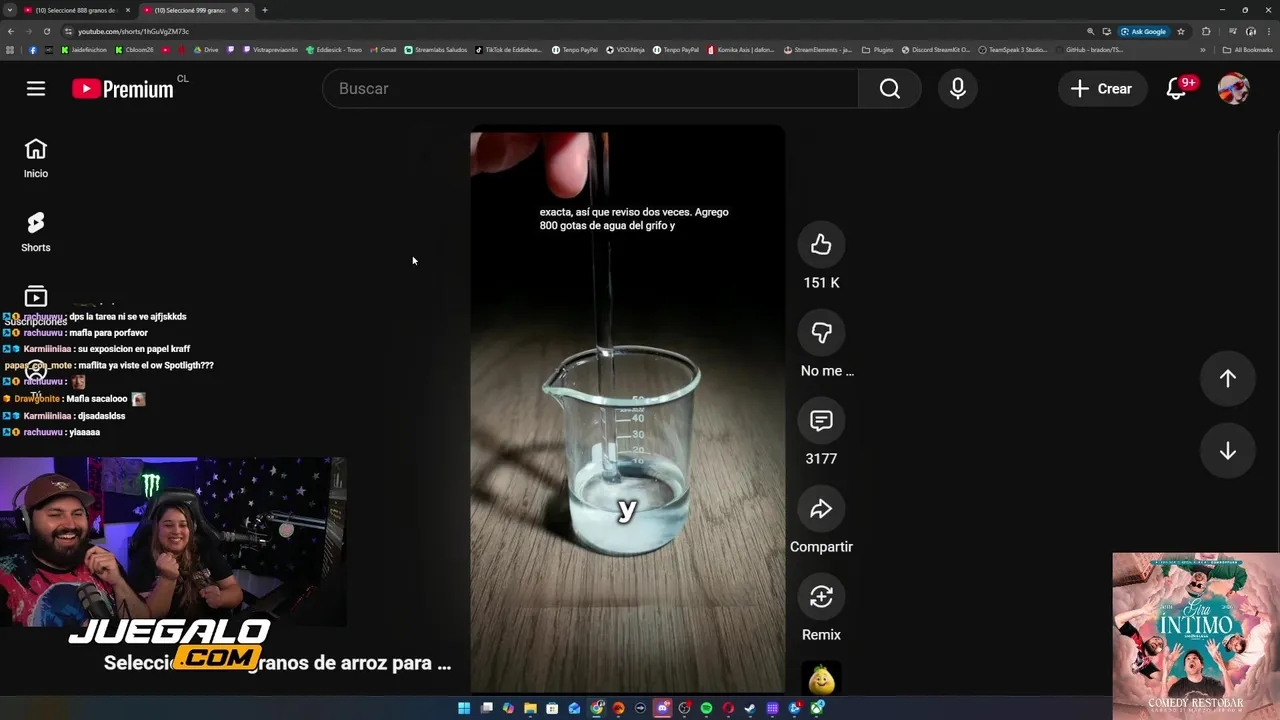The height and width of the screenshot is (720, 1280).
Task: Open the Apps grid in bookmarks bar
Action: [10, 50]
